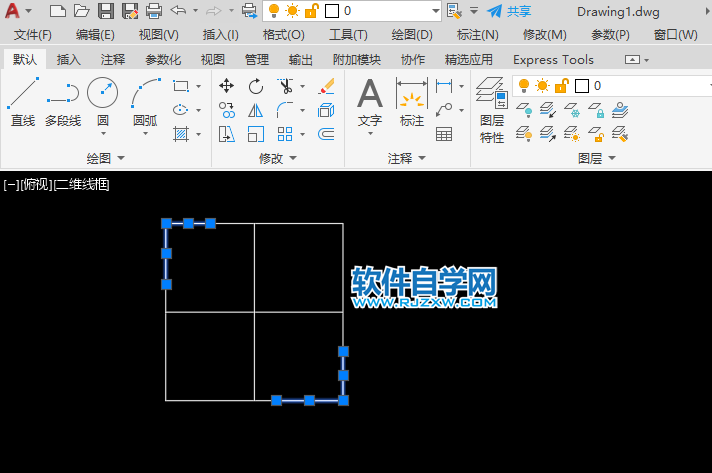Open Layer Properties (图层特性)

pos(492,110)
